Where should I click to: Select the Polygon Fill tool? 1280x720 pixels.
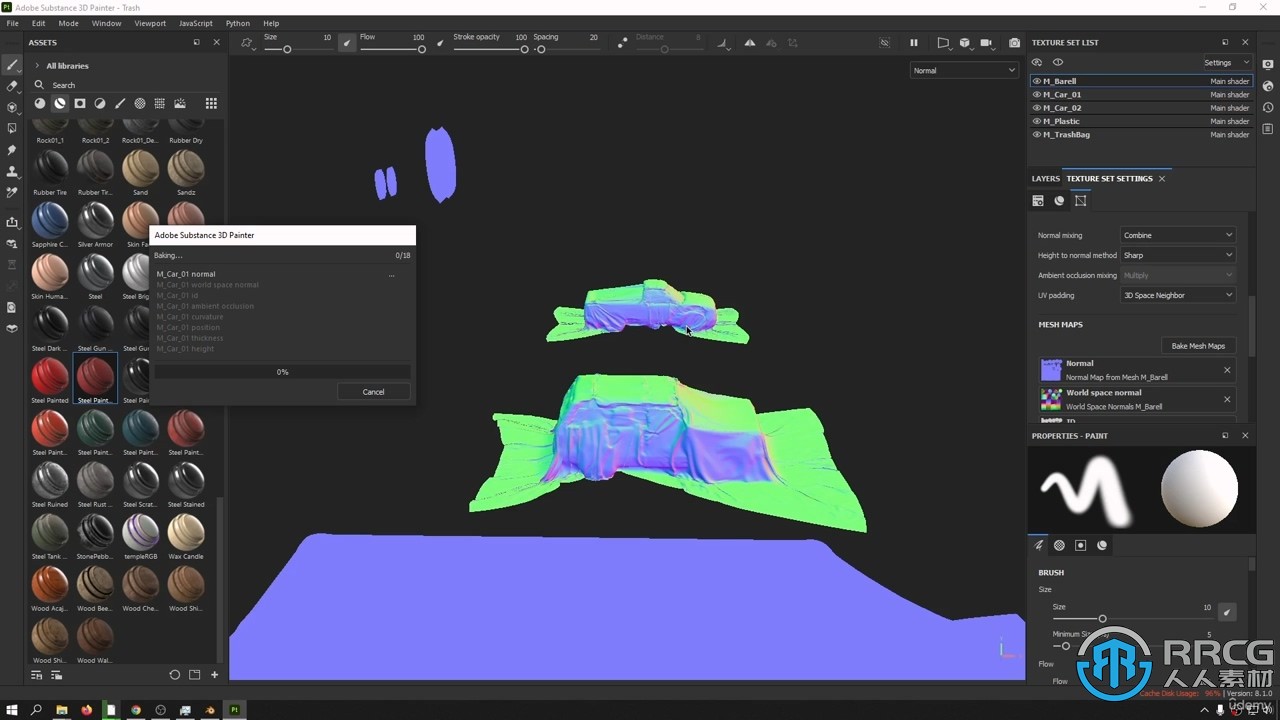coord(12,128)
